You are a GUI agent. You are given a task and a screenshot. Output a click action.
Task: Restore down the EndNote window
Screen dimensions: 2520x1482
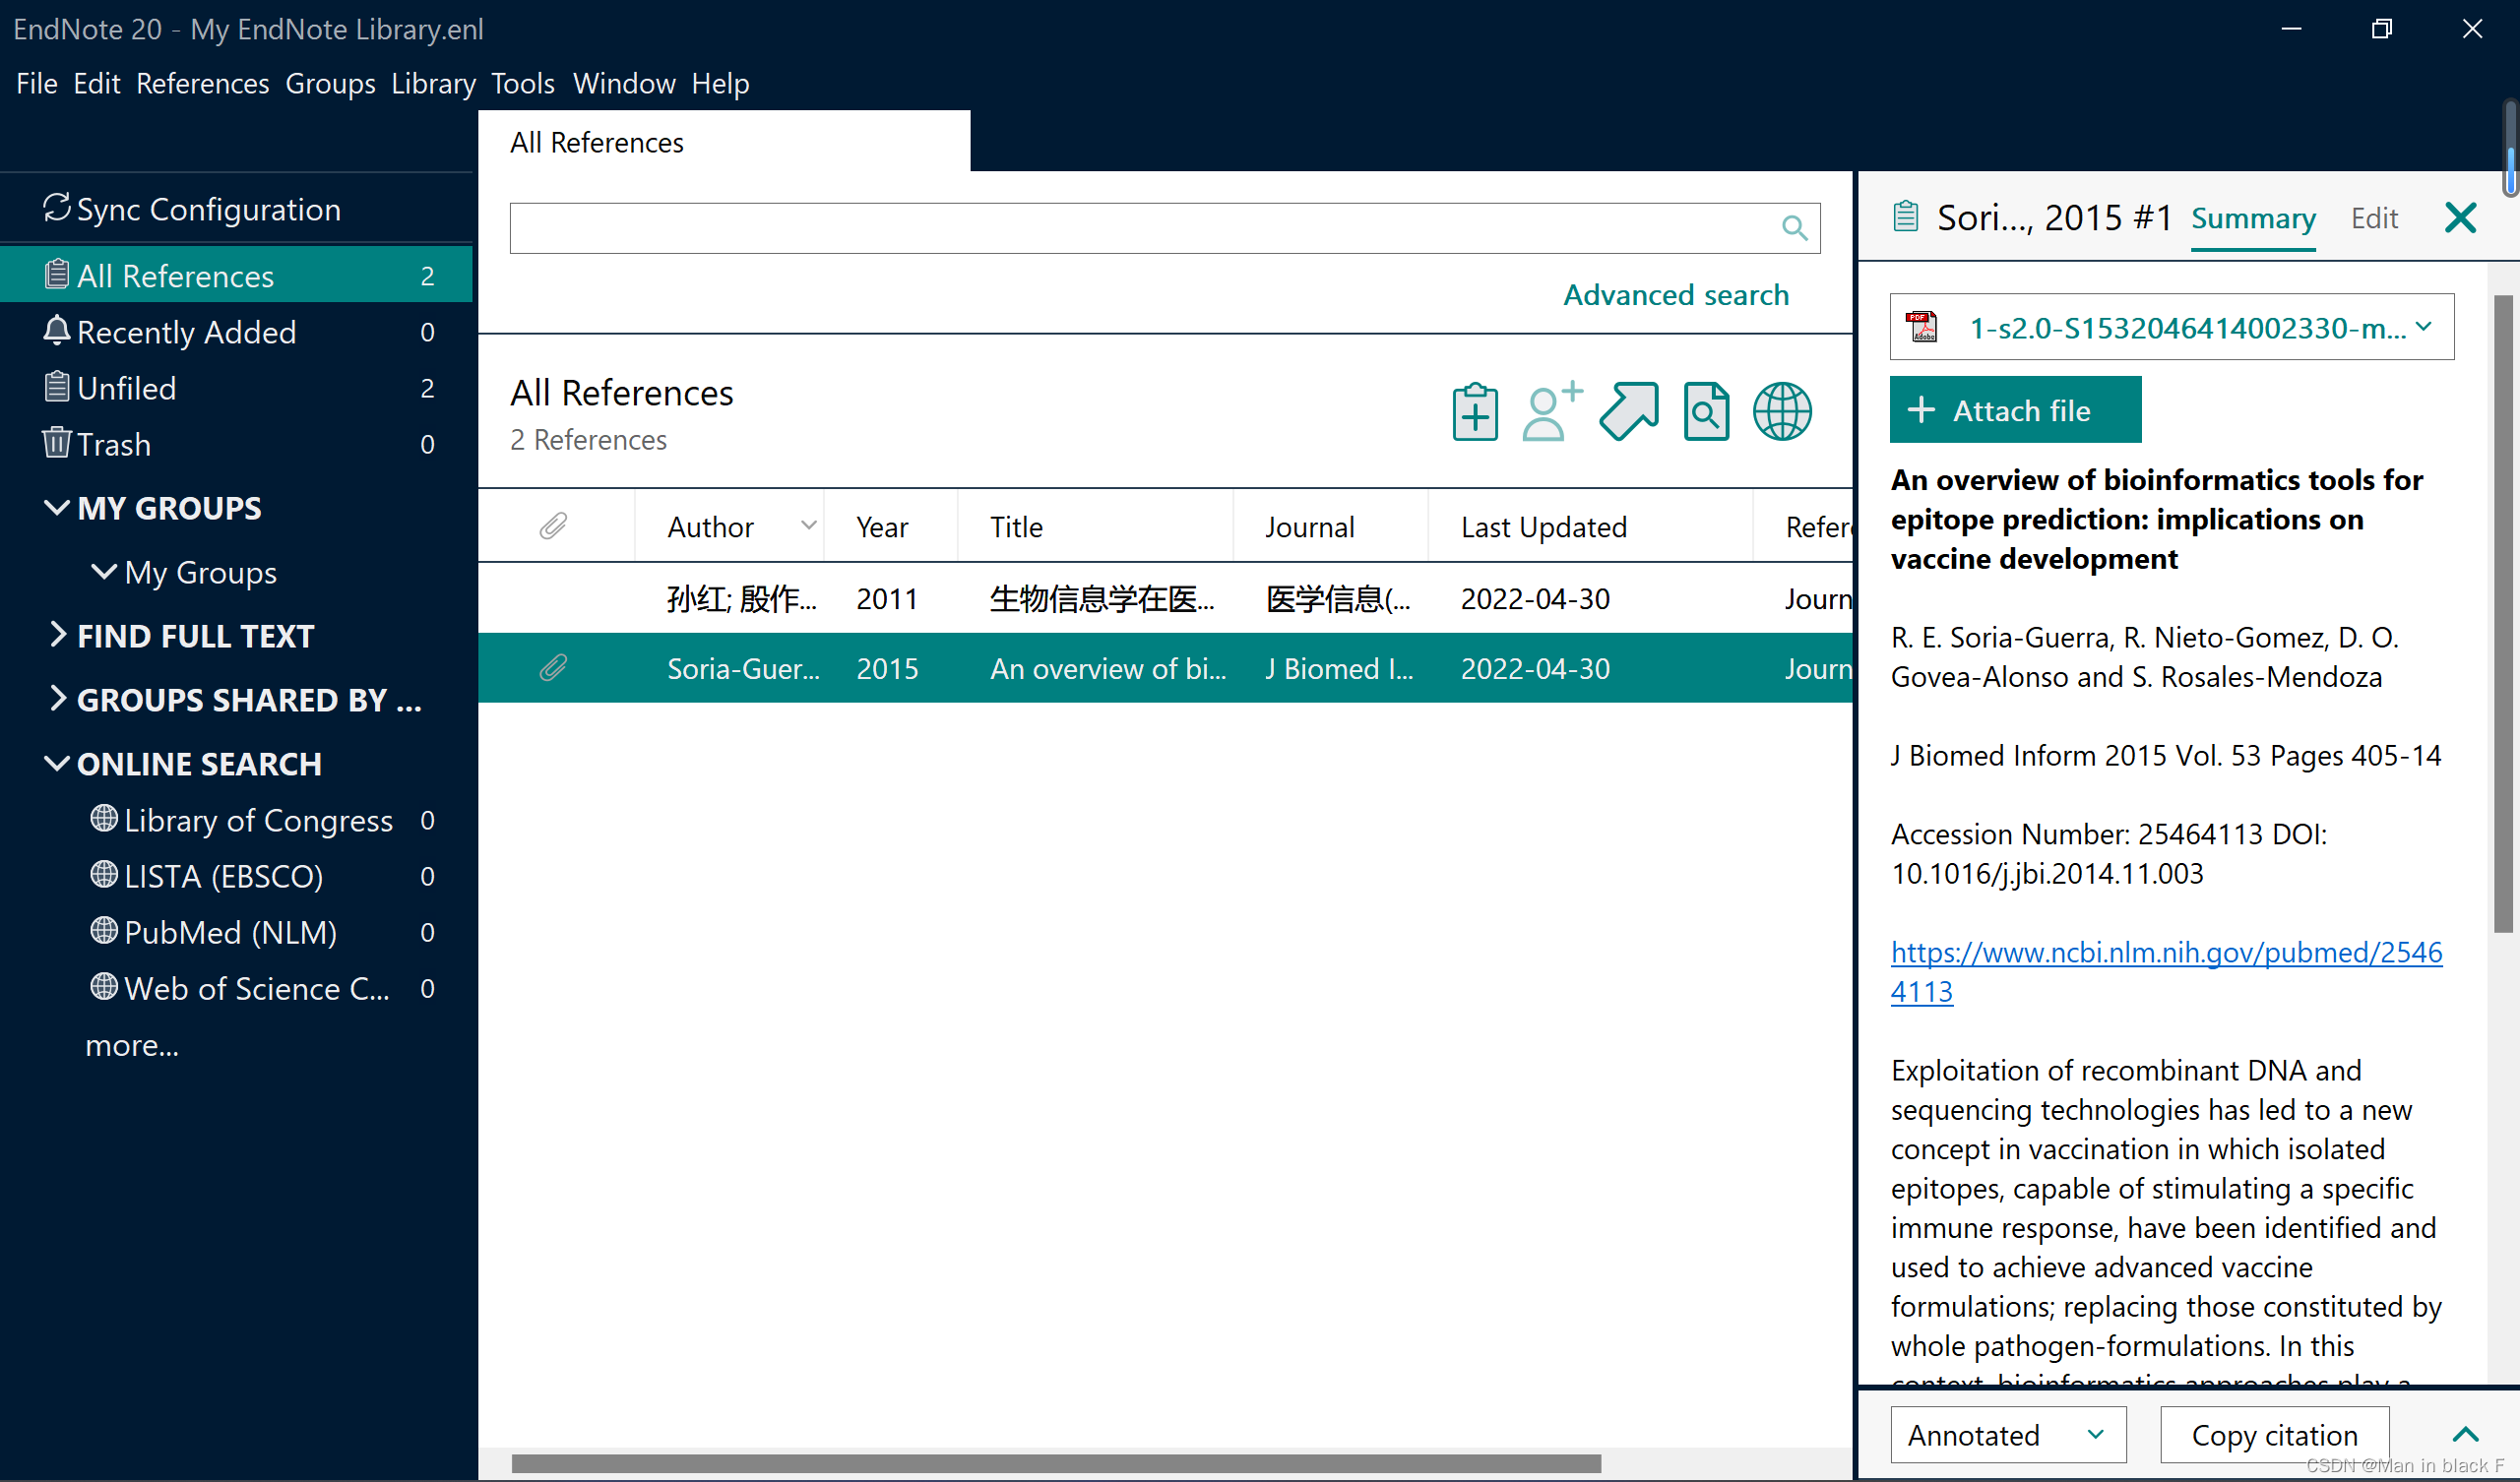pyautogui.click(x=2382, y=29)
